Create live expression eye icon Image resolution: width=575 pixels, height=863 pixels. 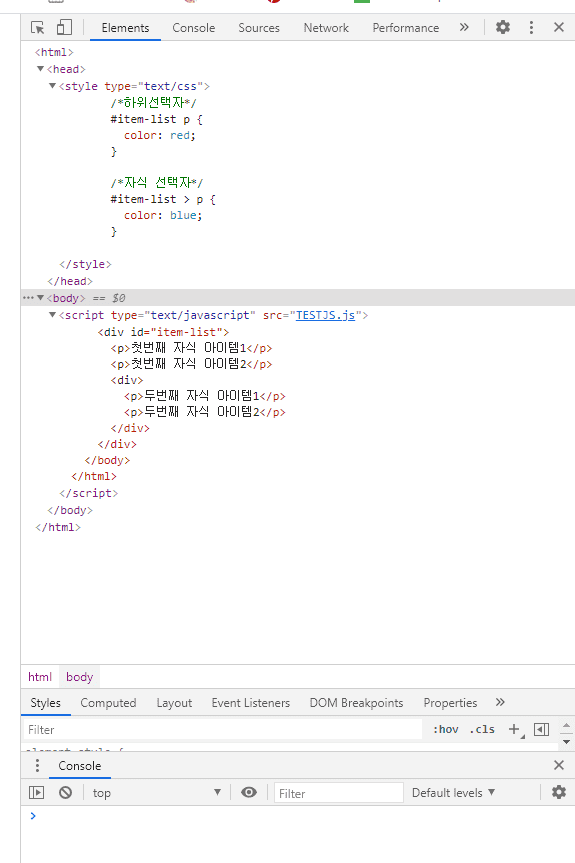coord(249,792)
